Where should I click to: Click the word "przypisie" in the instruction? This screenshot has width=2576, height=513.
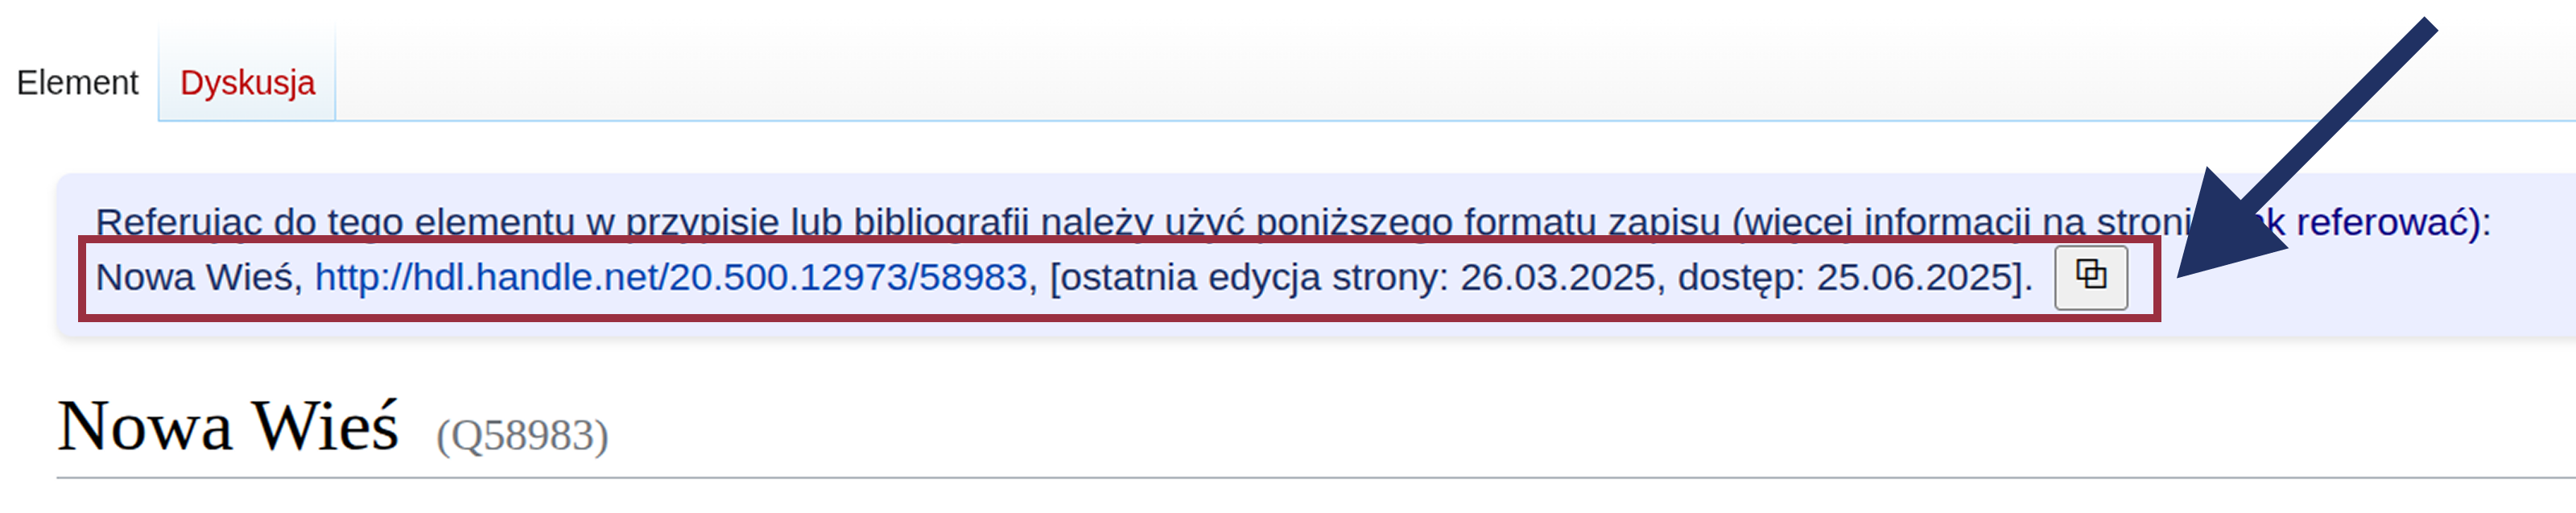[x=702, y=222]
